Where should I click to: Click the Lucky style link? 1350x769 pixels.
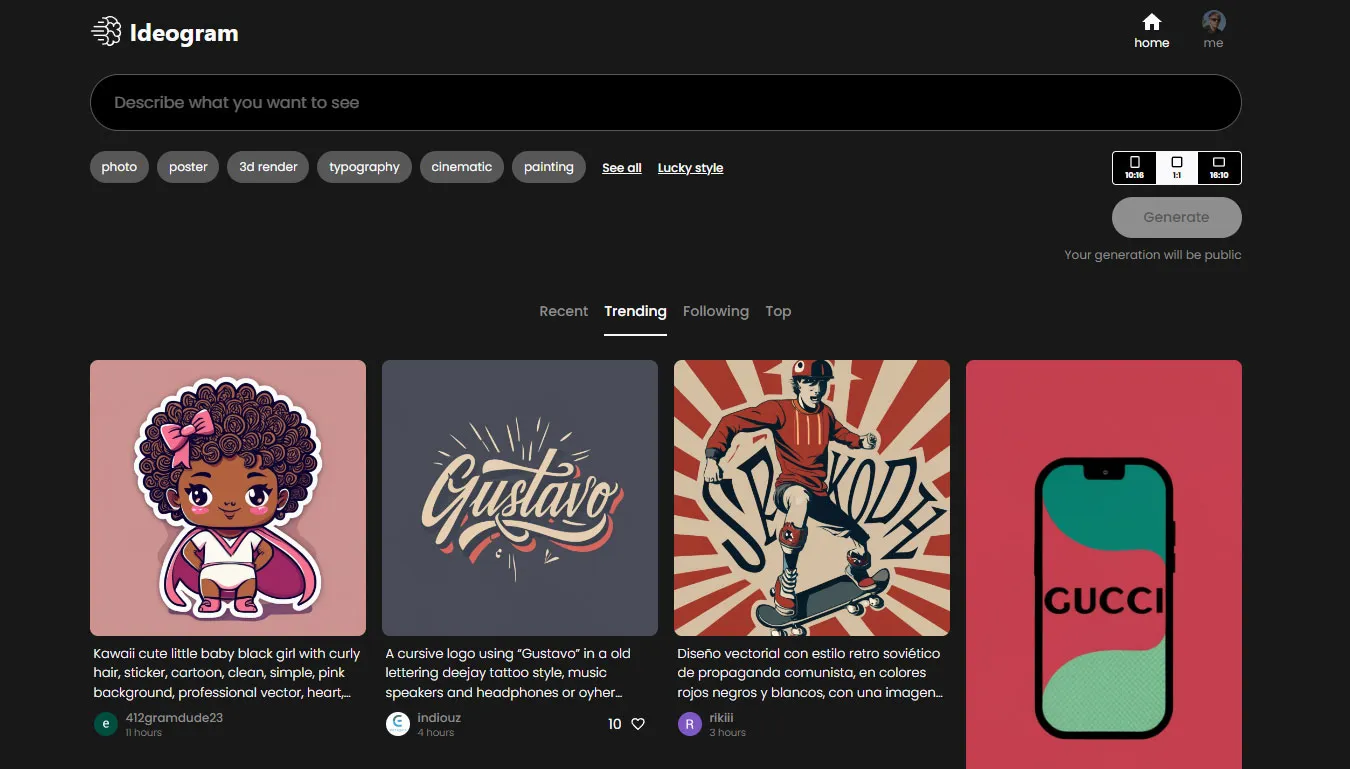[690, 168]
